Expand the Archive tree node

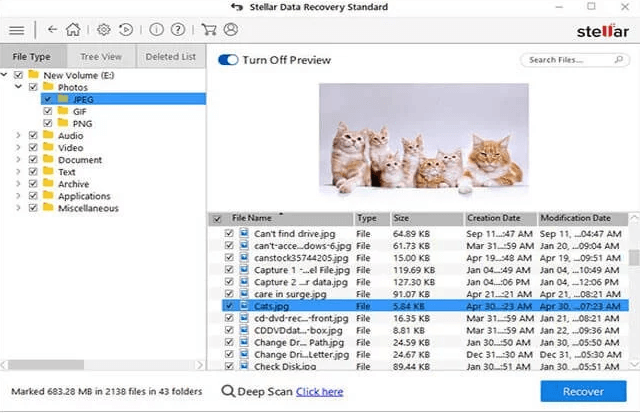click(18, 183)
